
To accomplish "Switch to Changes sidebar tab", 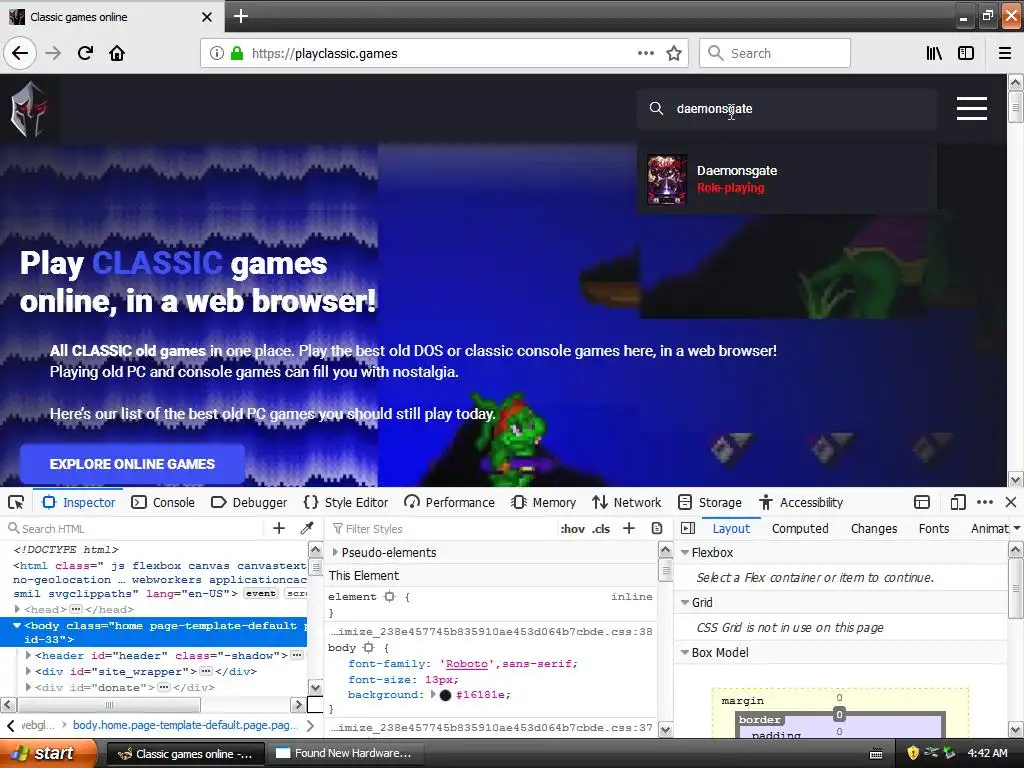I will pyautogui.click(x=874, y=528).
